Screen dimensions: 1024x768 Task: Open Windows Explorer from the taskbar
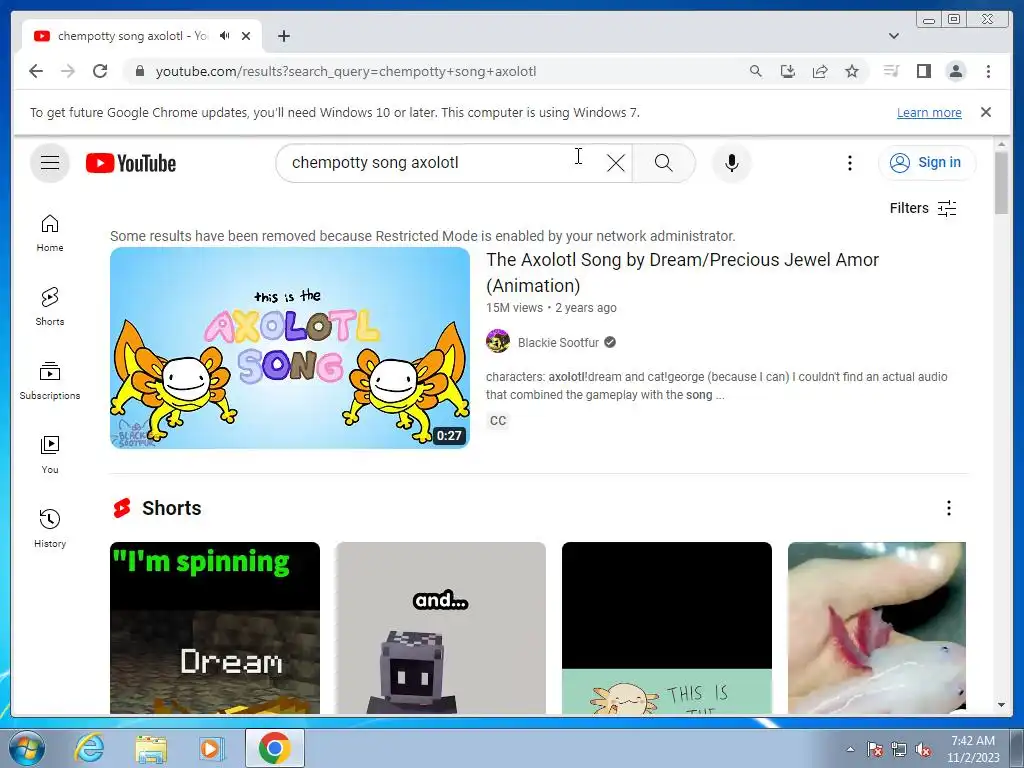[151, 748]
